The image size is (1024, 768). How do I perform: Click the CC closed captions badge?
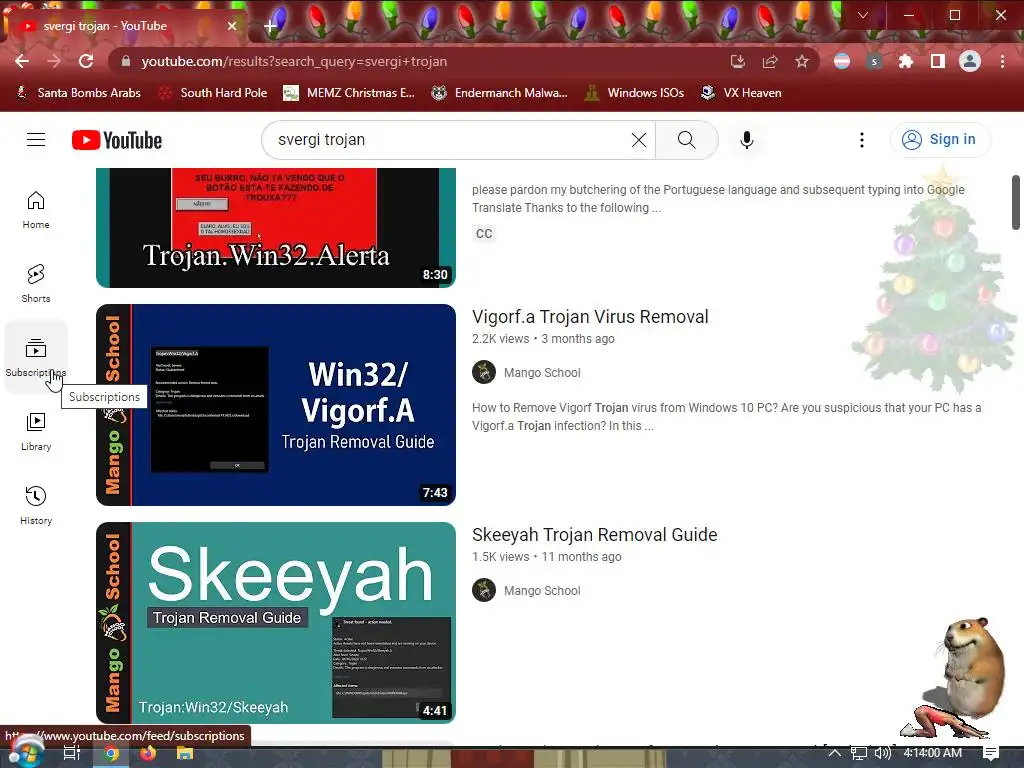pyautogui.click(x=484, y=234)
